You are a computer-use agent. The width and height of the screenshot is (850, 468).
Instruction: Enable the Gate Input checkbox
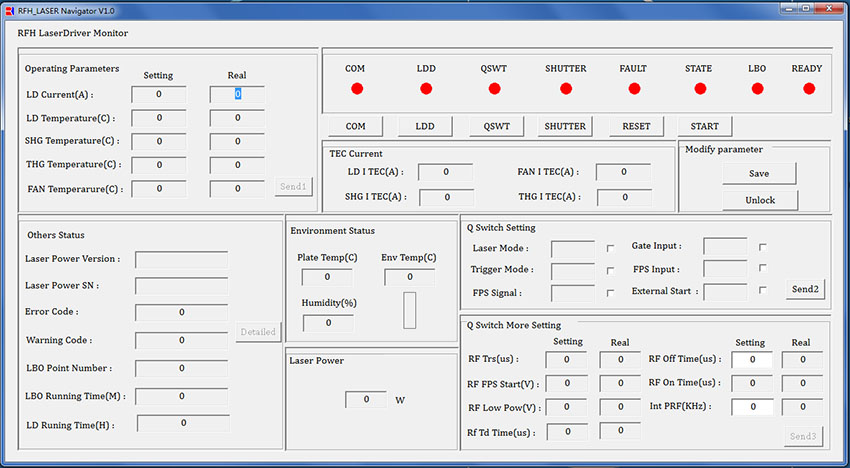tap(763, 247)
